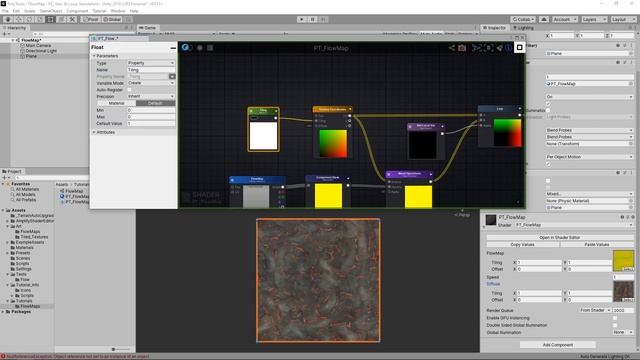Click the plus button in Project panel
Image resolution: width=640 pixels, height=360 pixels.
(4, 178)
